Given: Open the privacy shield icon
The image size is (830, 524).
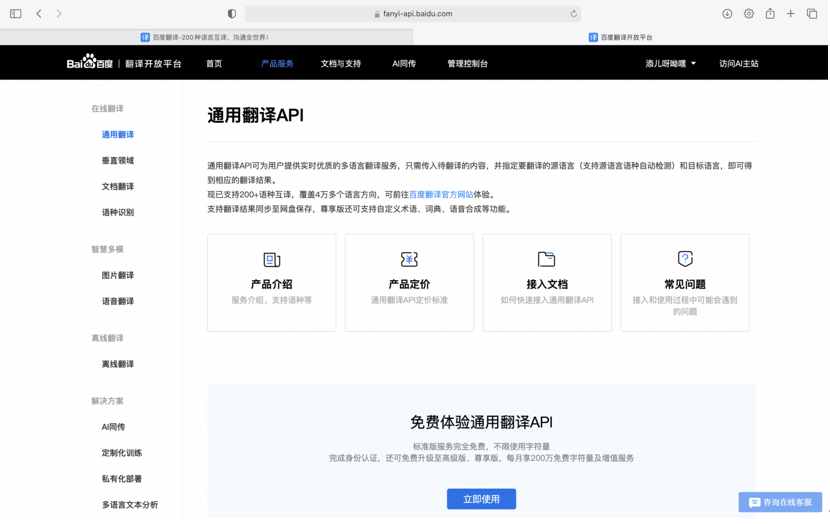Looking at the screenshot, I should (232, 14).
